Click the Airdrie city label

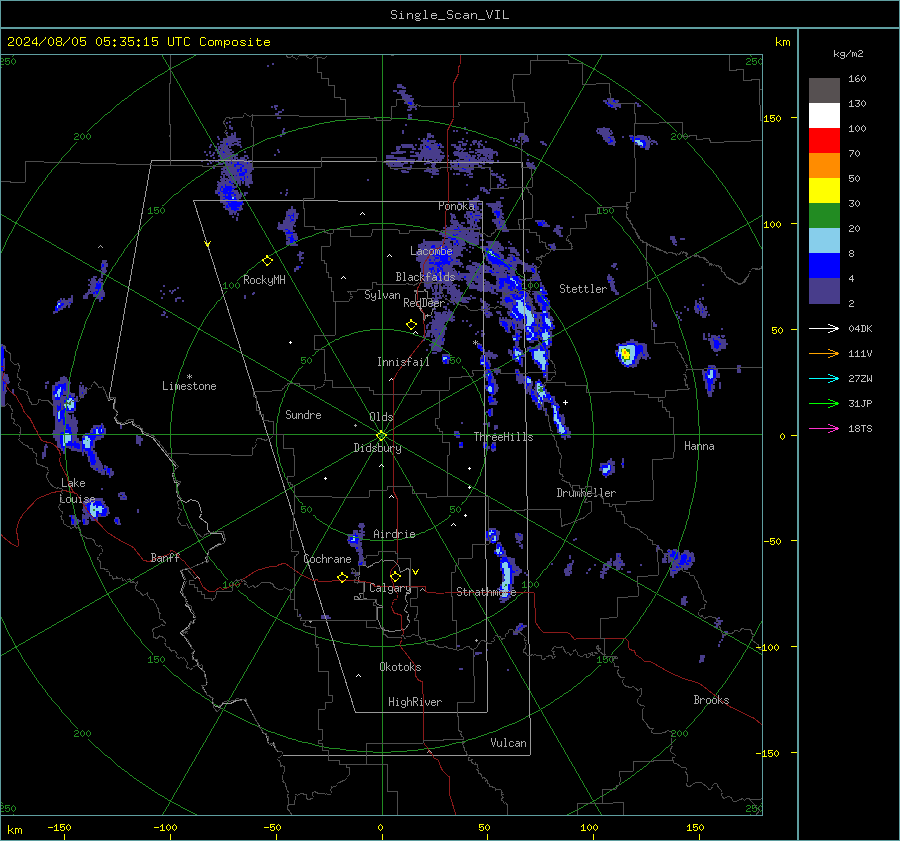click(394, 534)
